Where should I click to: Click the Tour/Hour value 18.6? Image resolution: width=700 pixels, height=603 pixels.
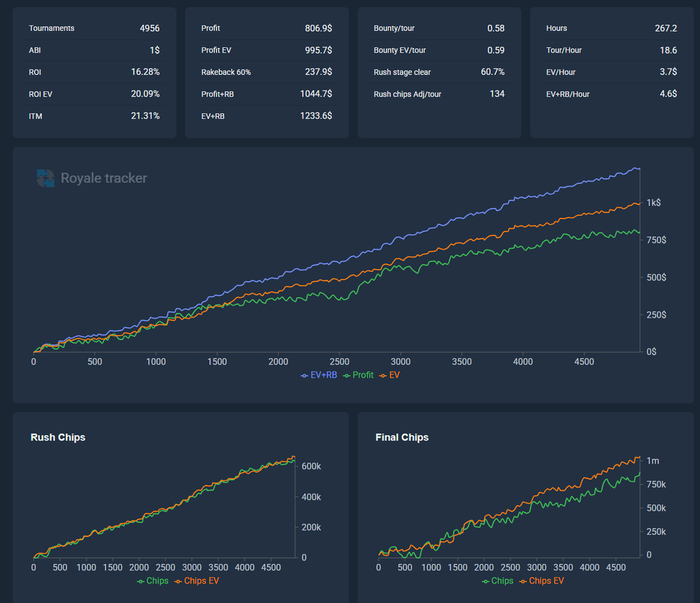click(668, 50)
